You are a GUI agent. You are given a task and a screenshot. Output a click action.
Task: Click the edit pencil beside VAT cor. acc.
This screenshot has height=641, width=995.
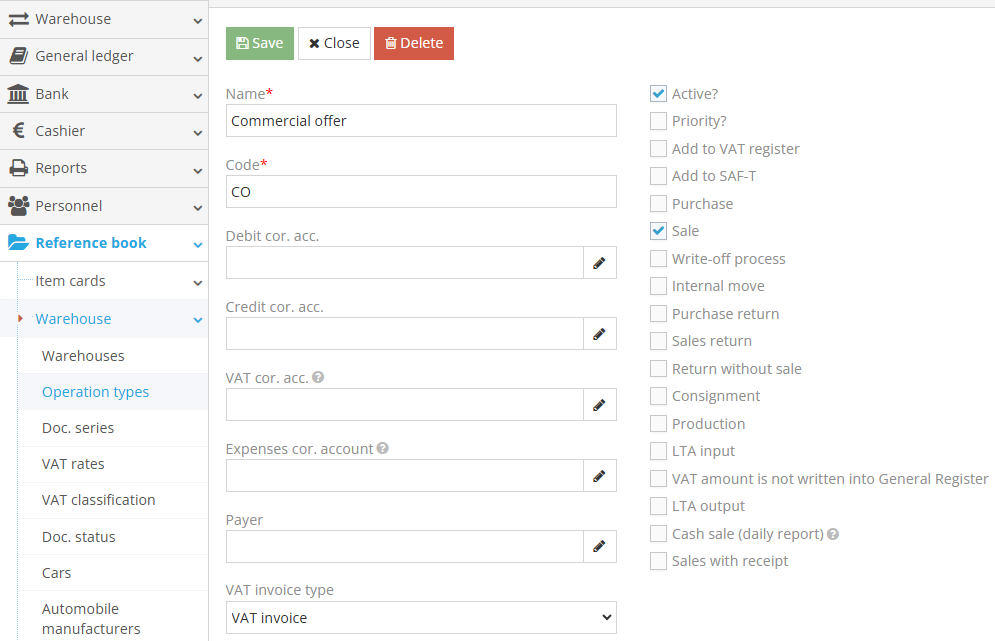(599, 405)
